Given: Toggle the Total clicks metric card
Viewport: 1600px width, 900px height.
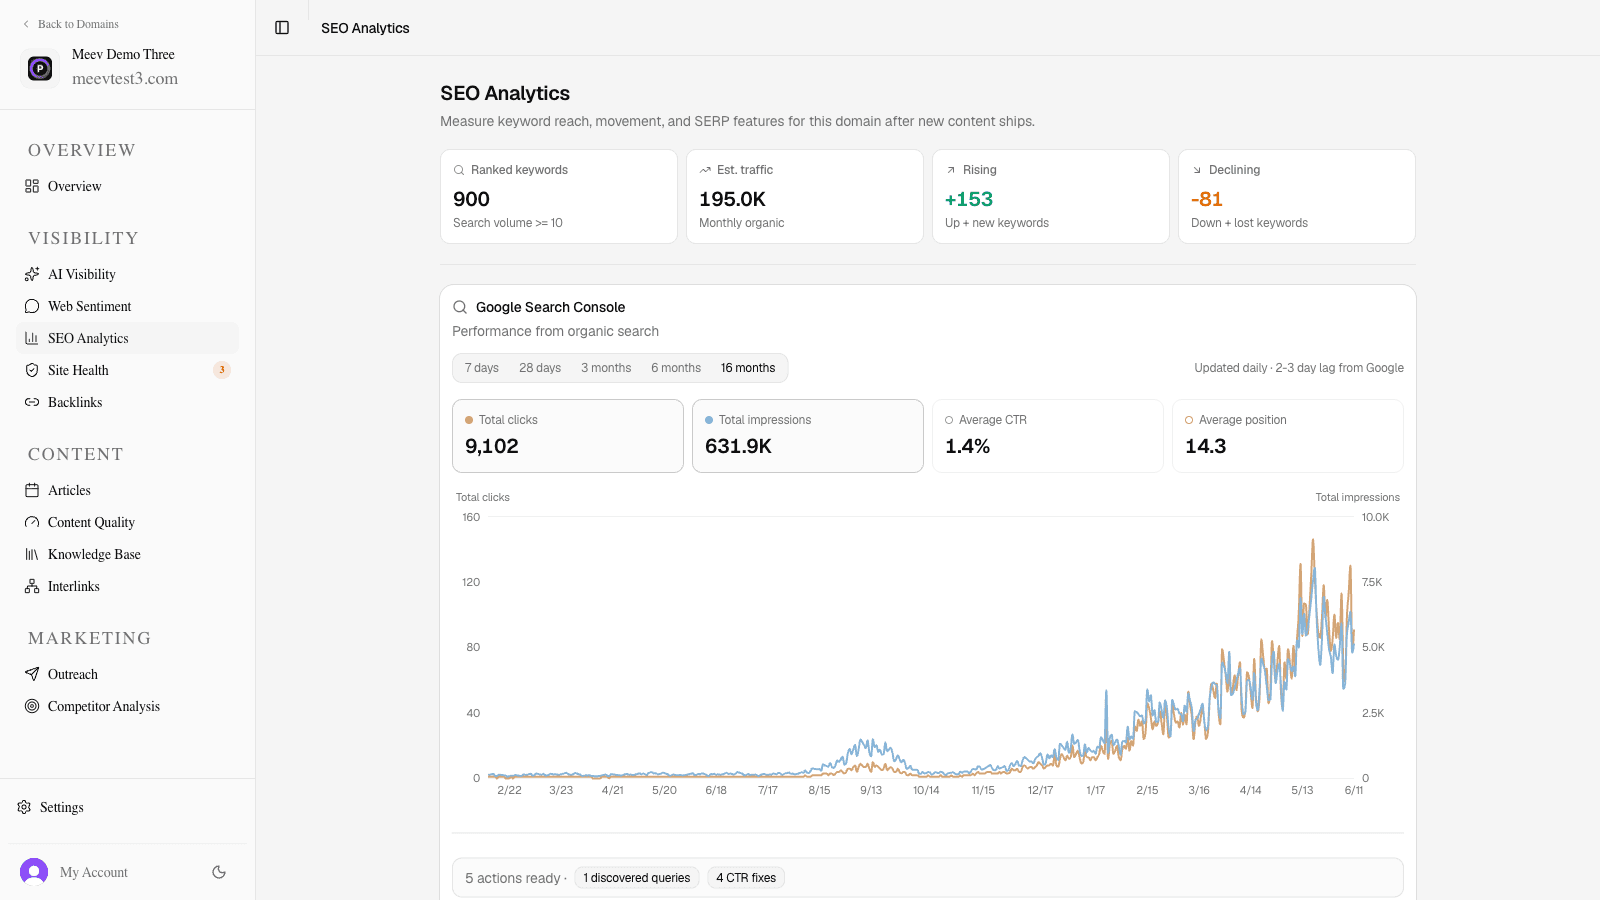Looking at the screenshot, I should pos(568,436).
